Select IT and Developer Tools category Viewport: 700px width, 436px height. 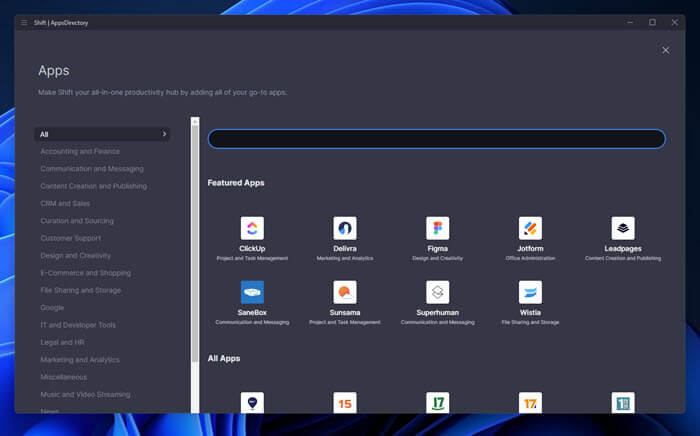click(x=78, y=325)
